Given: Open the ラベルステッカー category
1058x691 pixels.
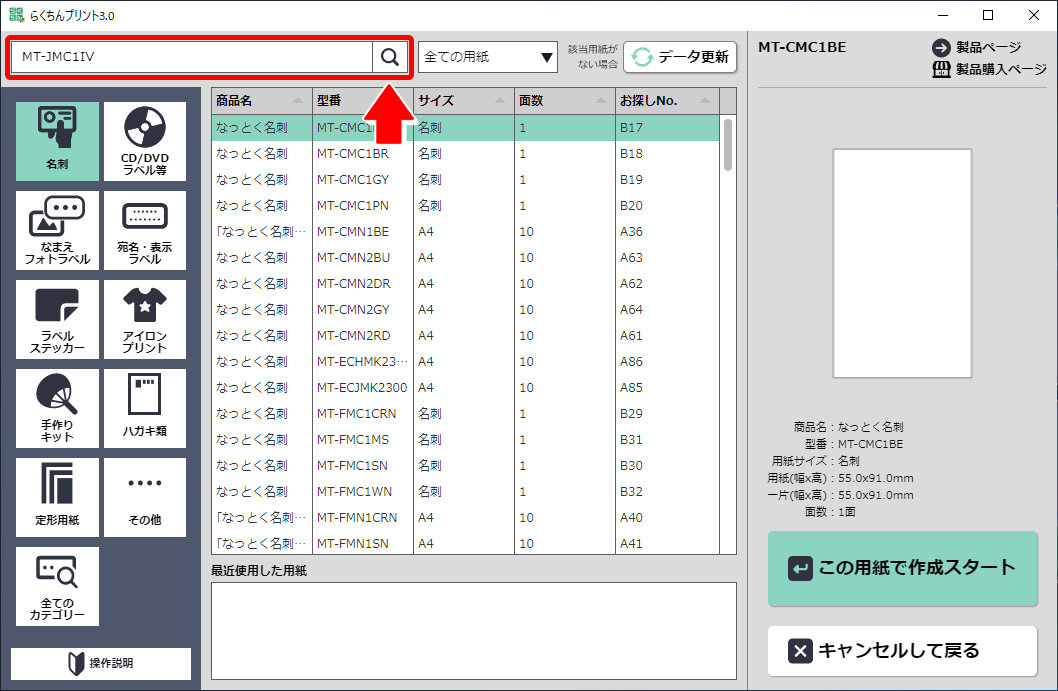Looking at the screenshot, I should coord(57,320).
